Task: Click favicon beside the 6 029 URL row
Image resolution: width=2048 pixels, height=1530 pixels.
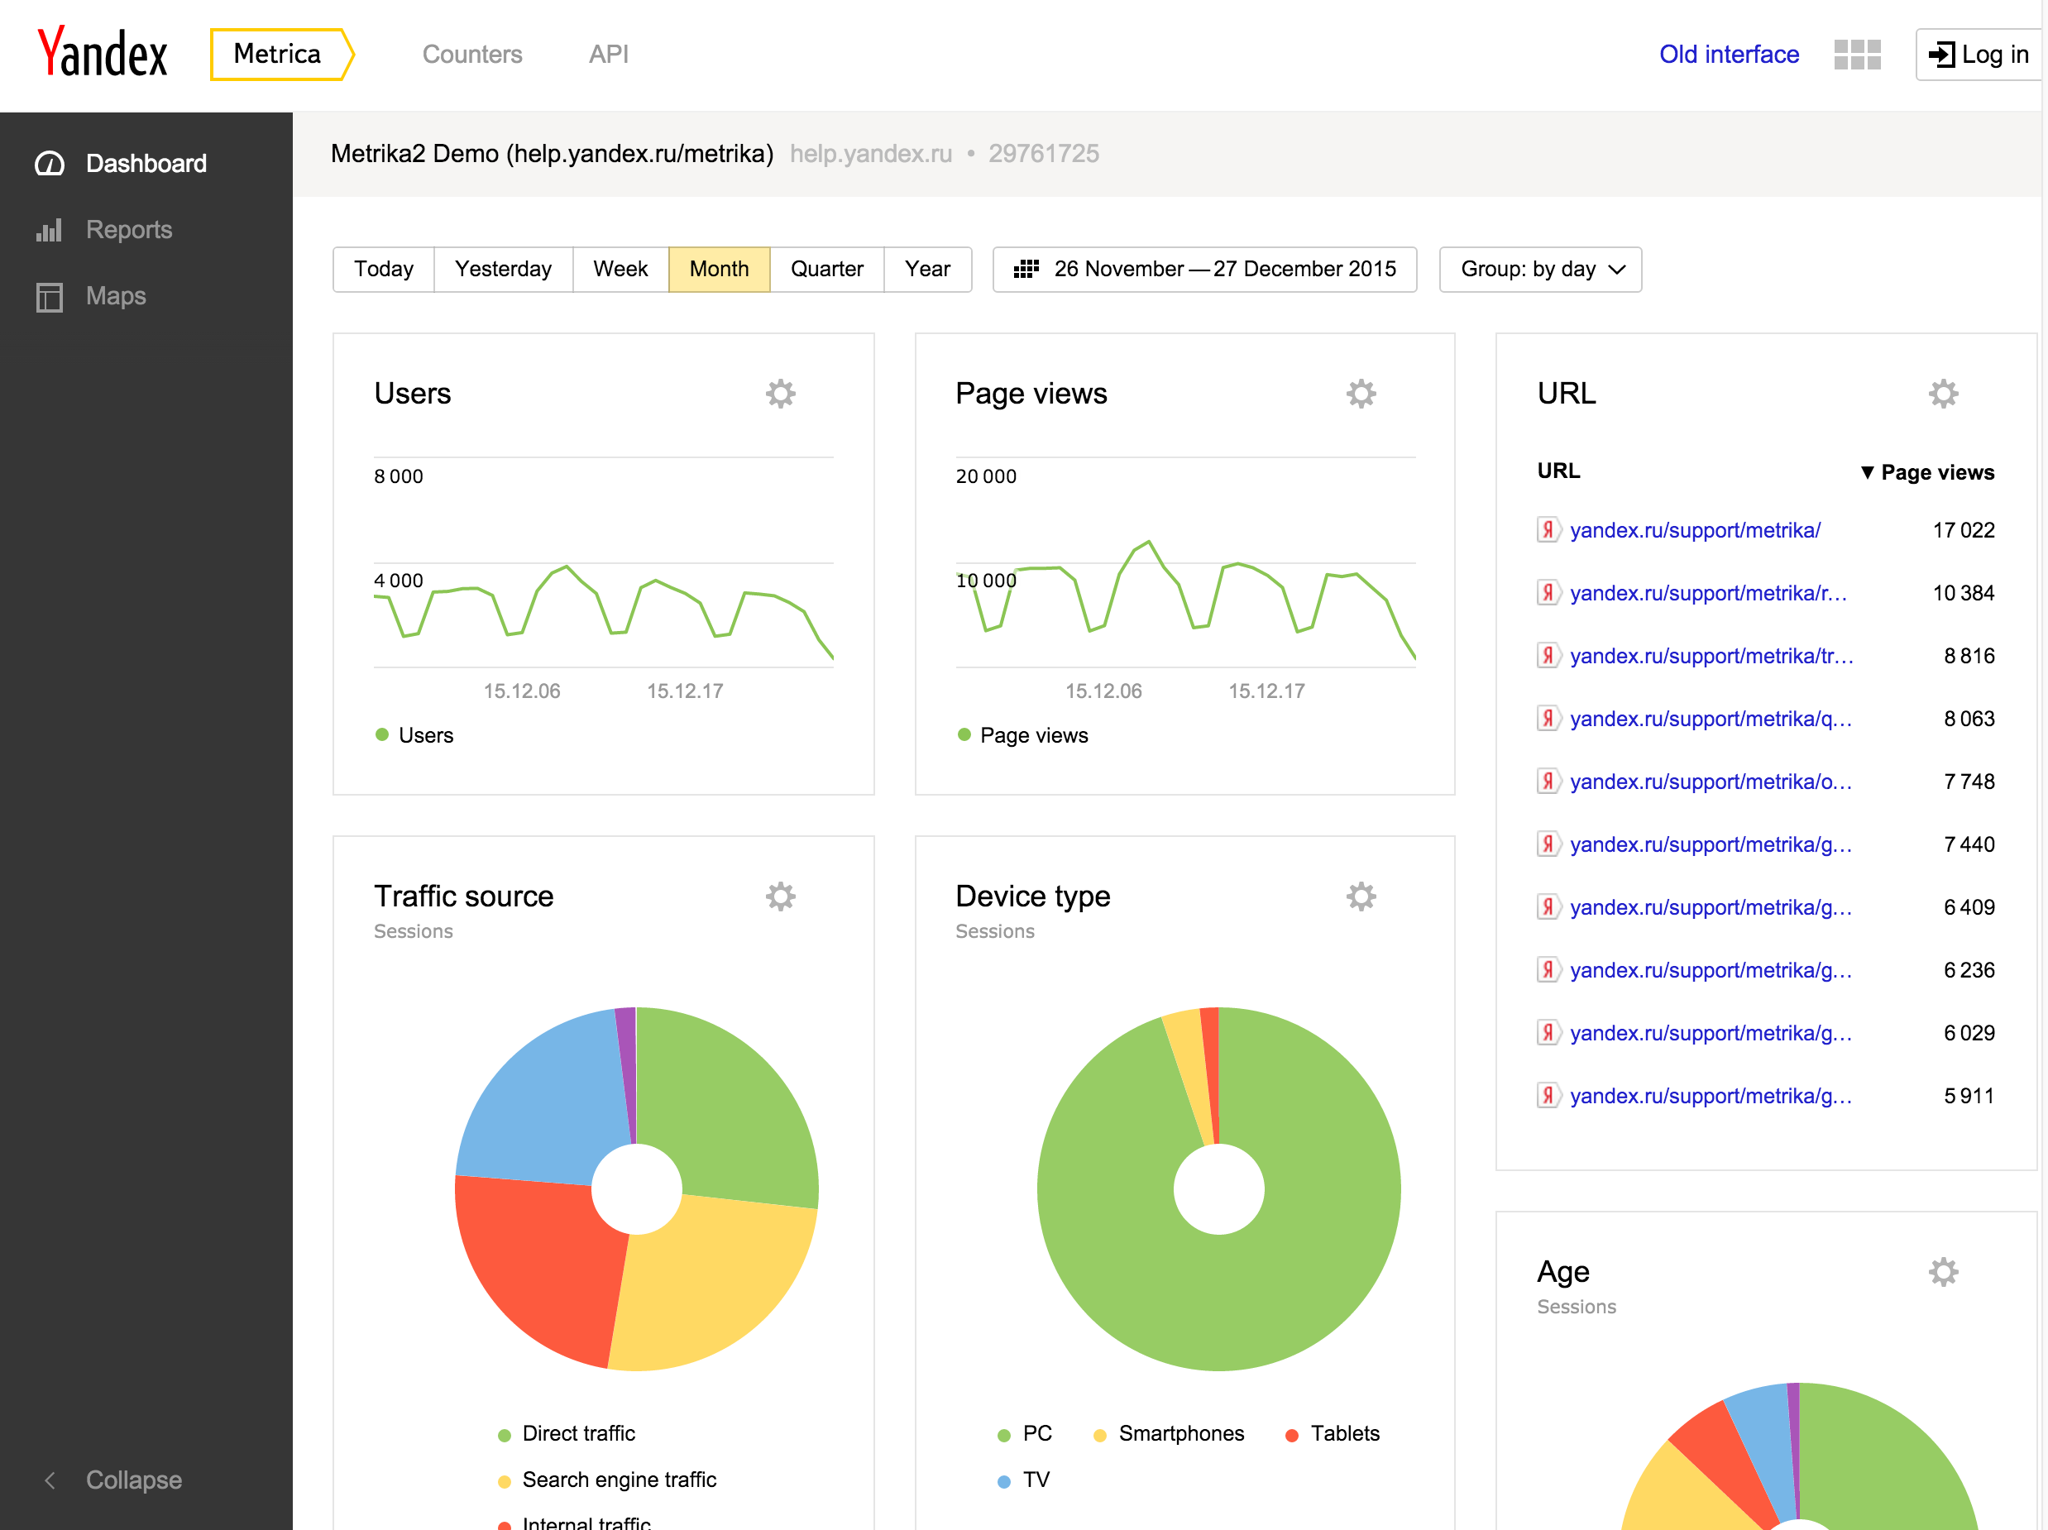Action: click(1548, 1033)
